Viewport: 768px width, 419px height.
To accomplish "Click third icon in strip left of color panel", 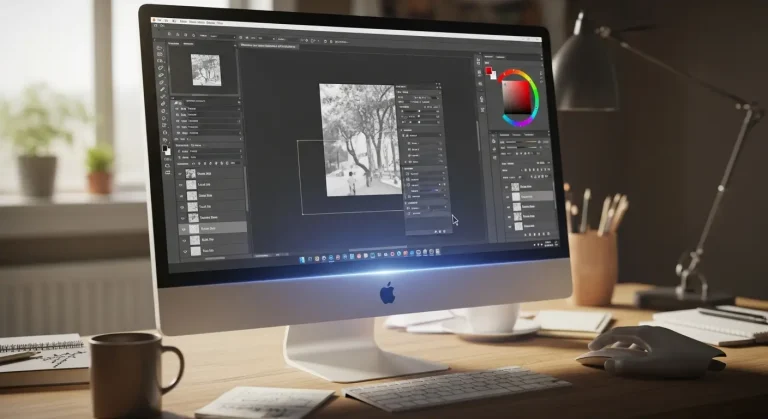I will [x=480, y=84].
